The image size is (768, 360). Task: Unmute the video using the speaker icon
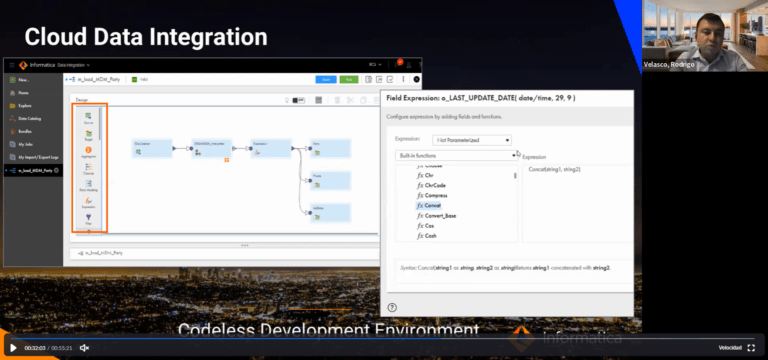84,348
